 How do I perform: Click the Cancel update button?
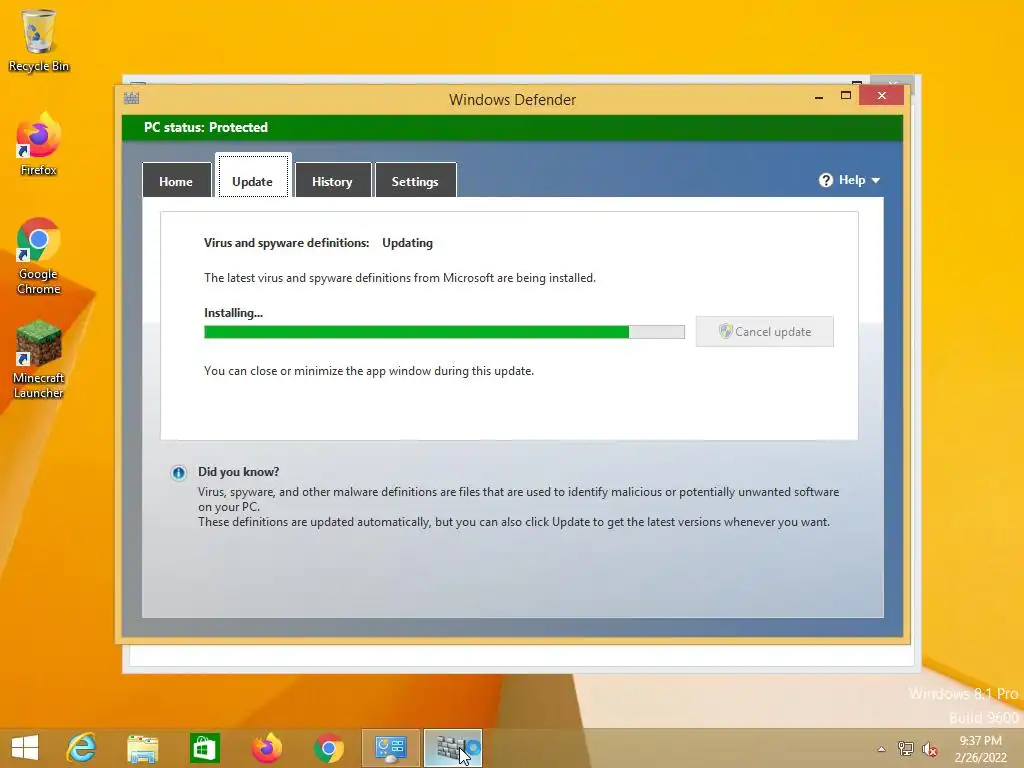(765, 332)
